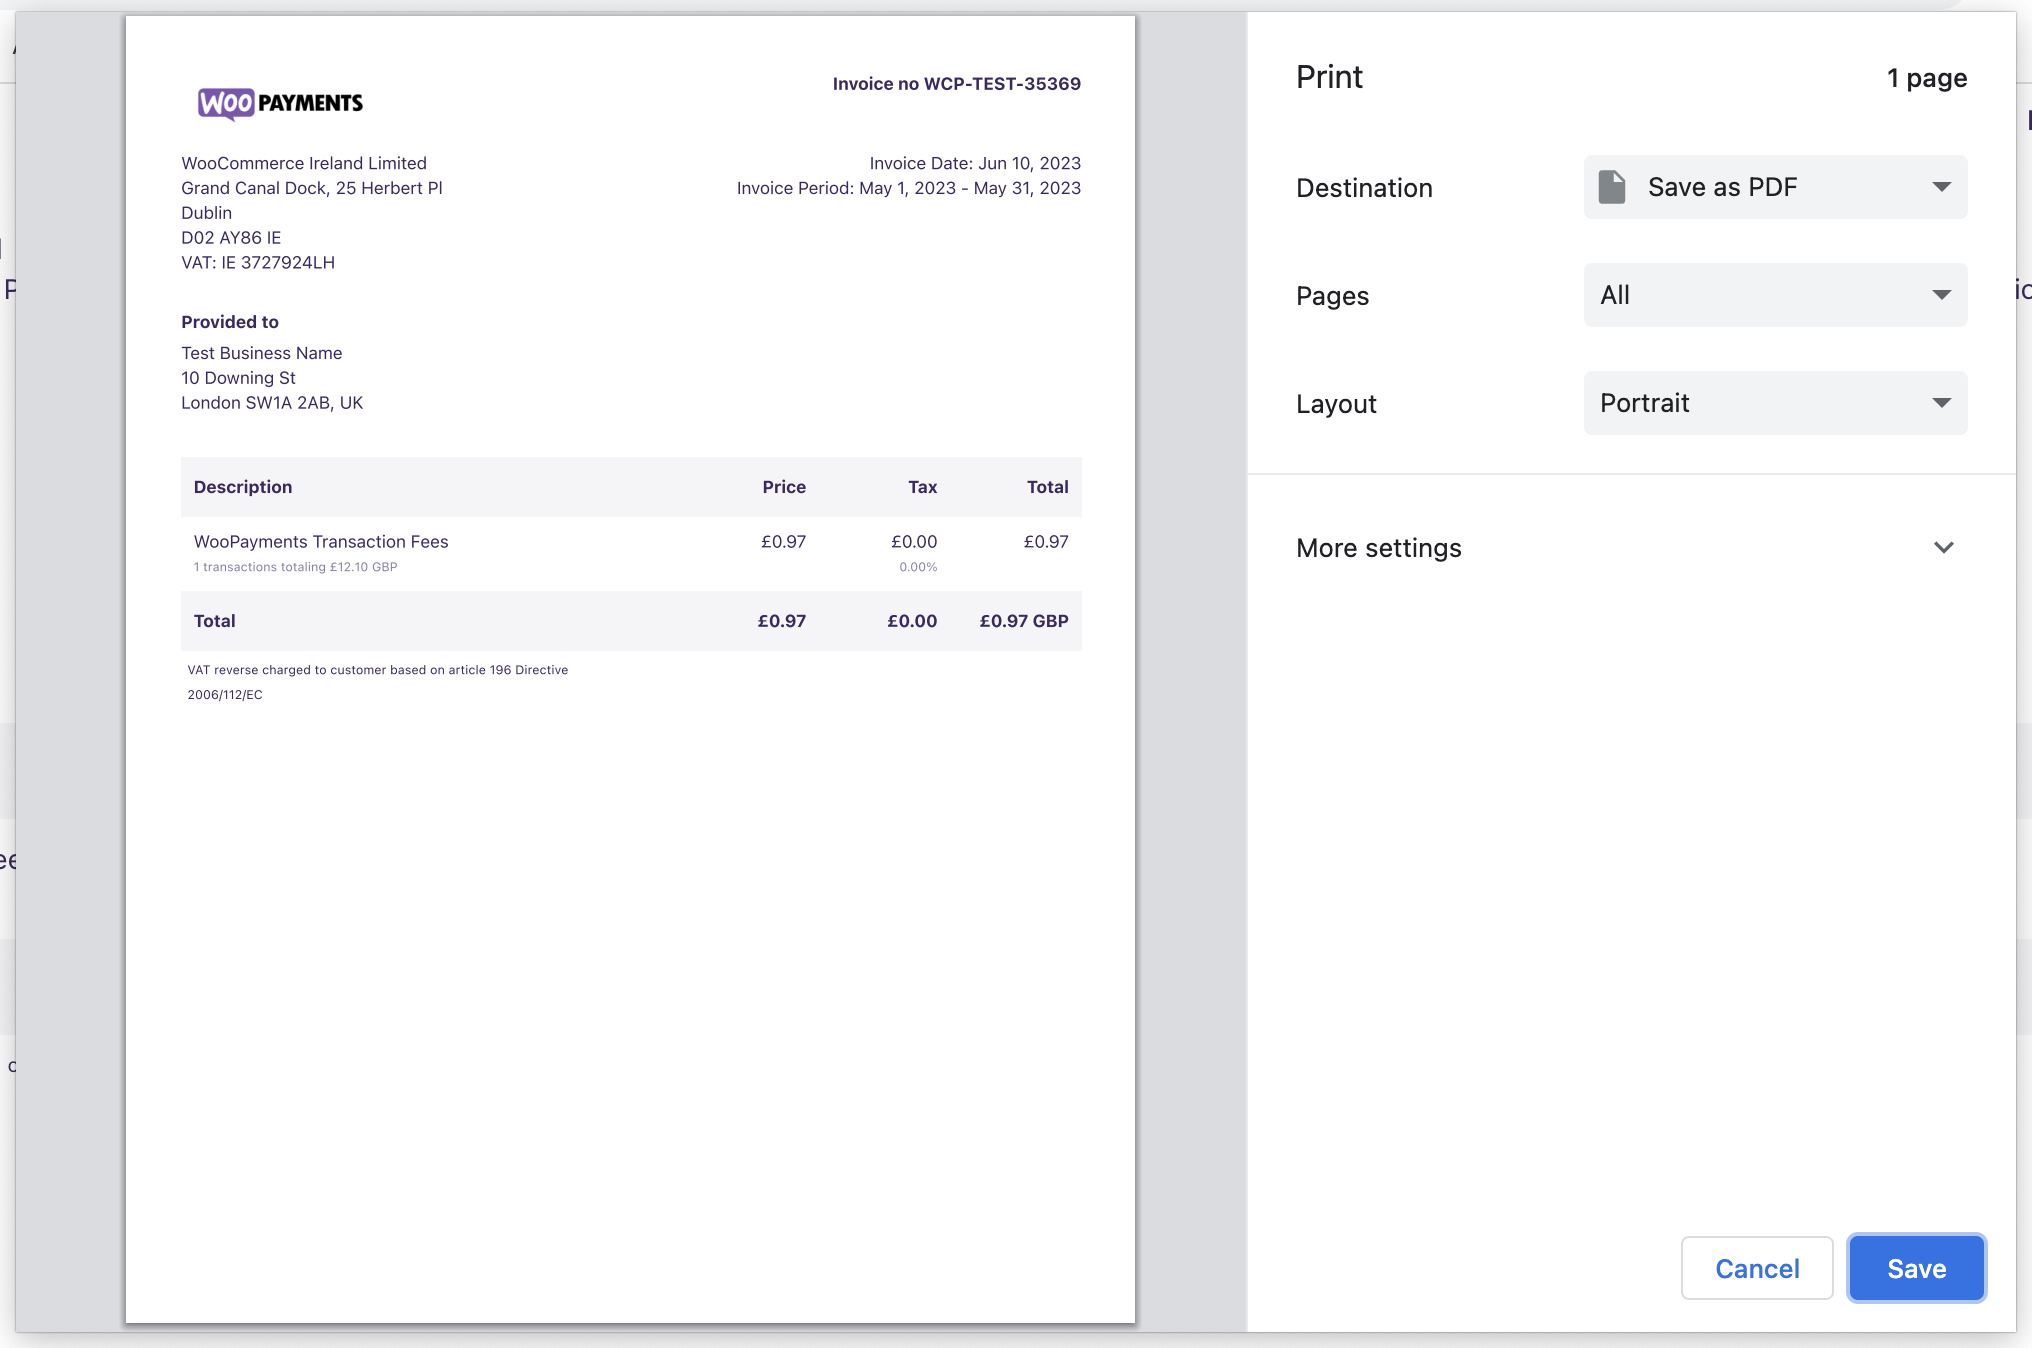The width and height of the screenshot is (2032, 1348).
Task: Click the Invoice Period text
Action: (908, 188)
